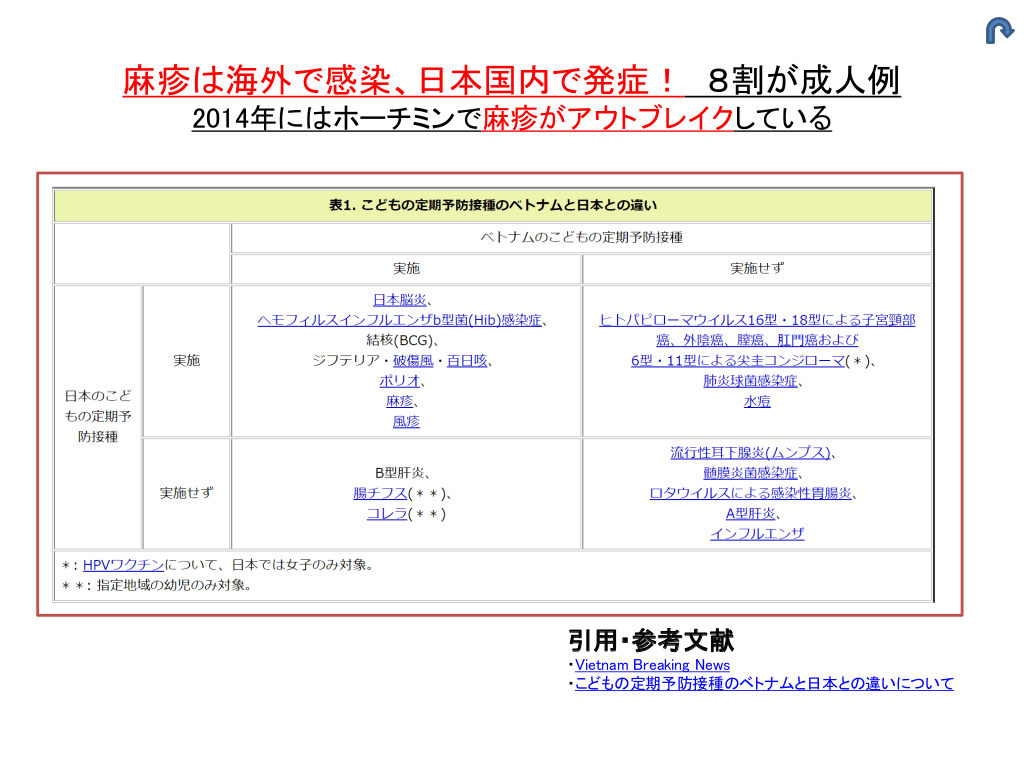Select the 百日咳 link
Image resolution: width=1024 pixels, height=768 pixels.
coord(467,361)
